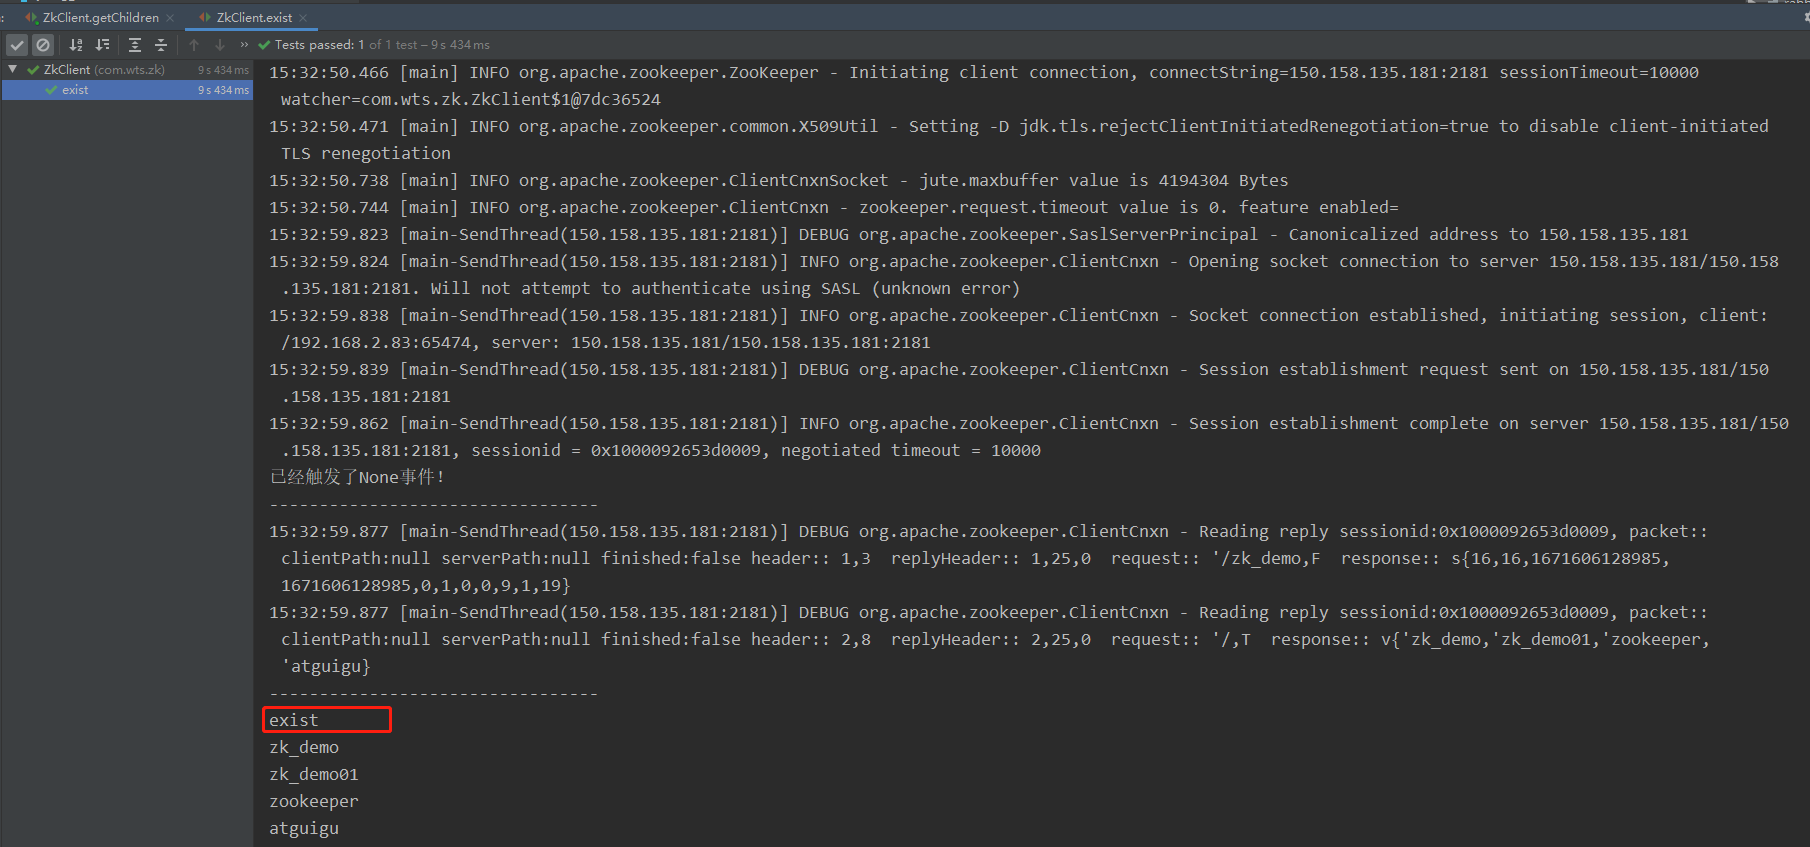The width and height of the screenshot is (1810, 847).
Task: Show more toolbar actions chevron
Action: [x=244, y=45]
